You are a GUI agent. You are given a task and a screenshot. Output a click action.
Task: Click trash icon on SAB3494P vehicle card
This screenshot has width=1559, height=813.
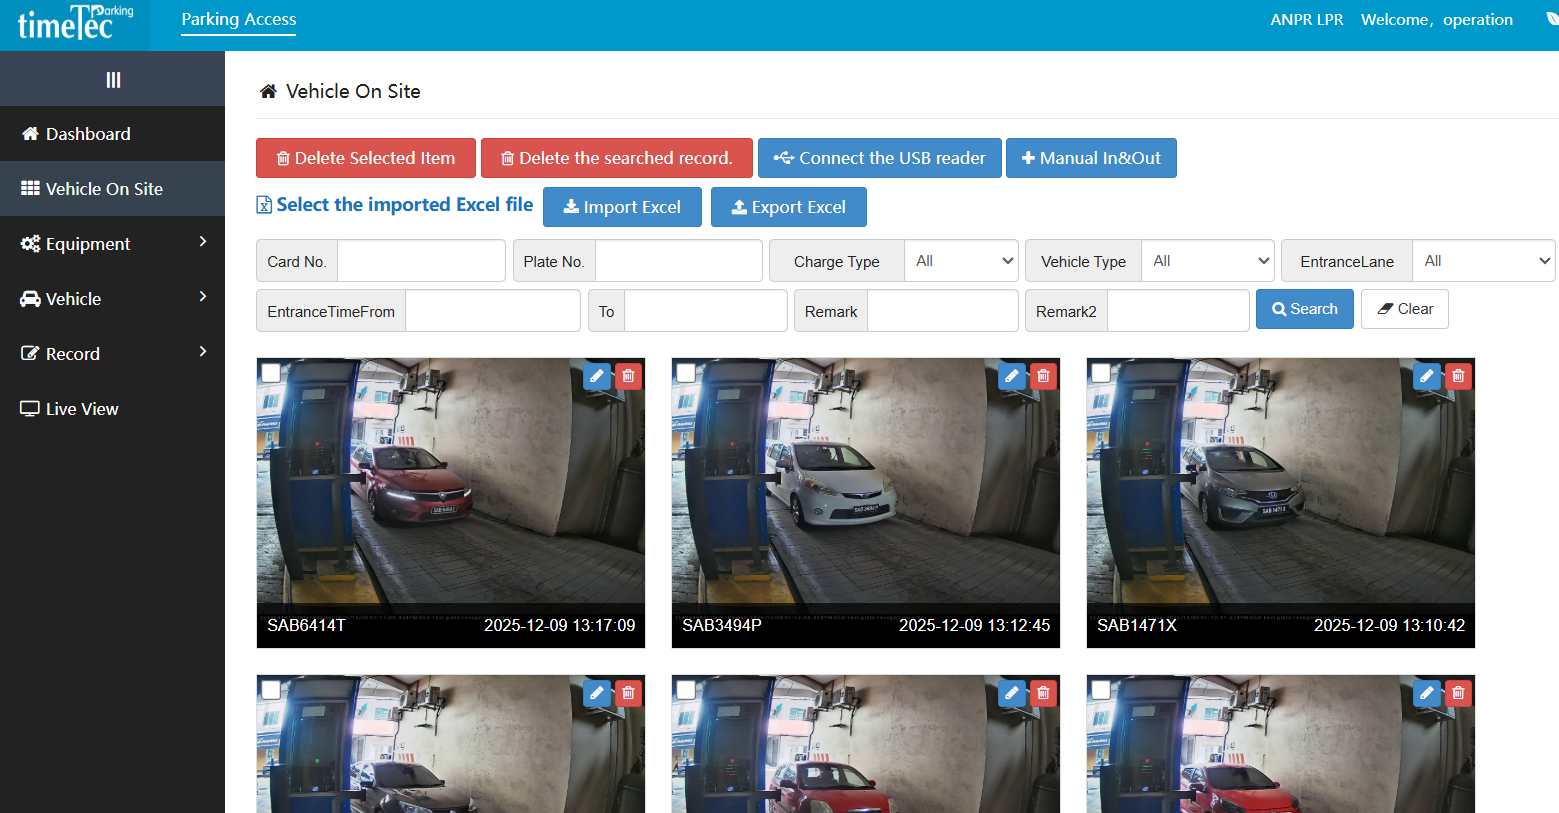click(1044, 376)
